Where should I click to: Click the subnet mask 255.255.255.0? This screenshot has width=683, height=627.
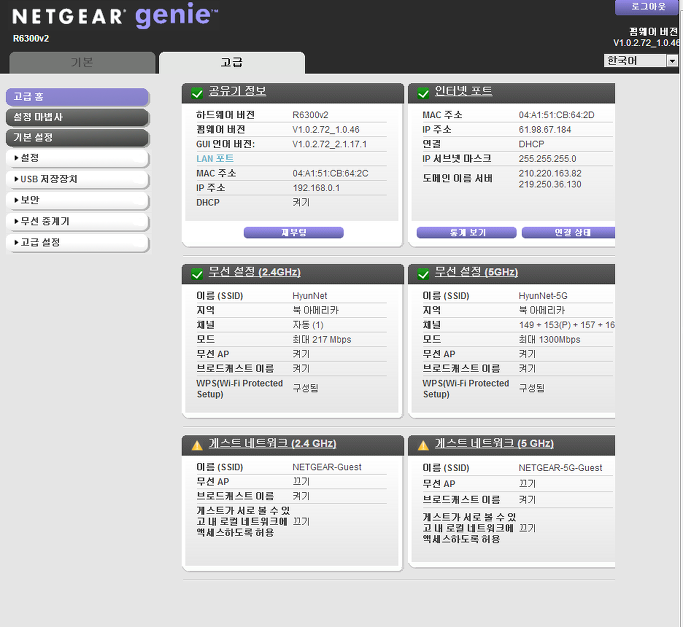click(548, 159)
